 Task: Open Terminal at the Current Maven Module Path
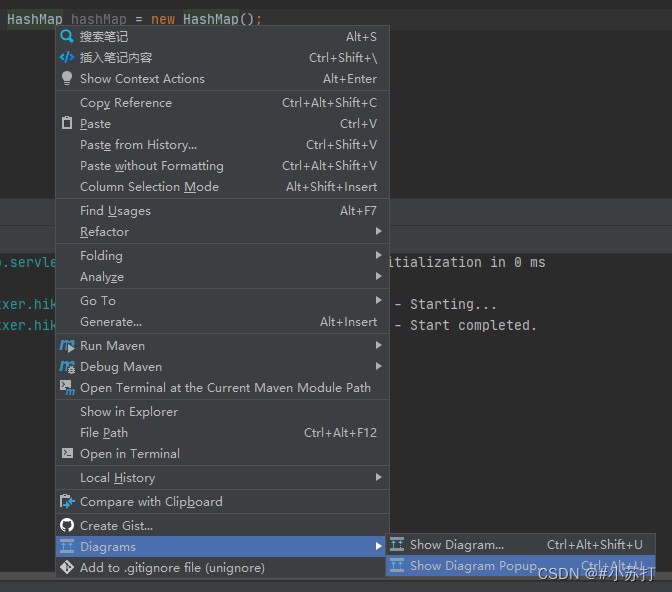[x=222, y=388]
